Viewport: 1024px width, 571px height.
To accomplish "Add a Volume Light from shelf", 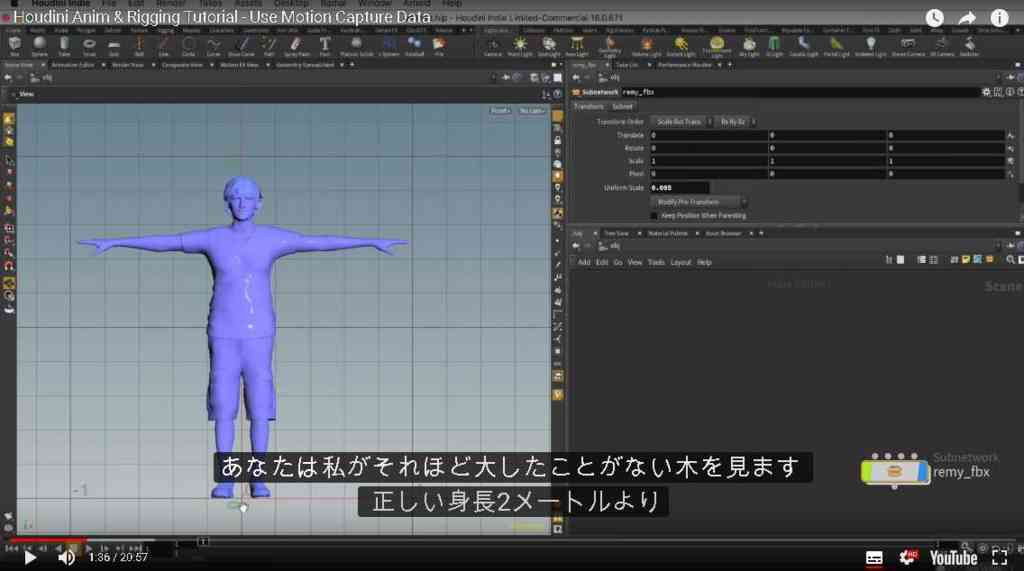I will point(647,46).
